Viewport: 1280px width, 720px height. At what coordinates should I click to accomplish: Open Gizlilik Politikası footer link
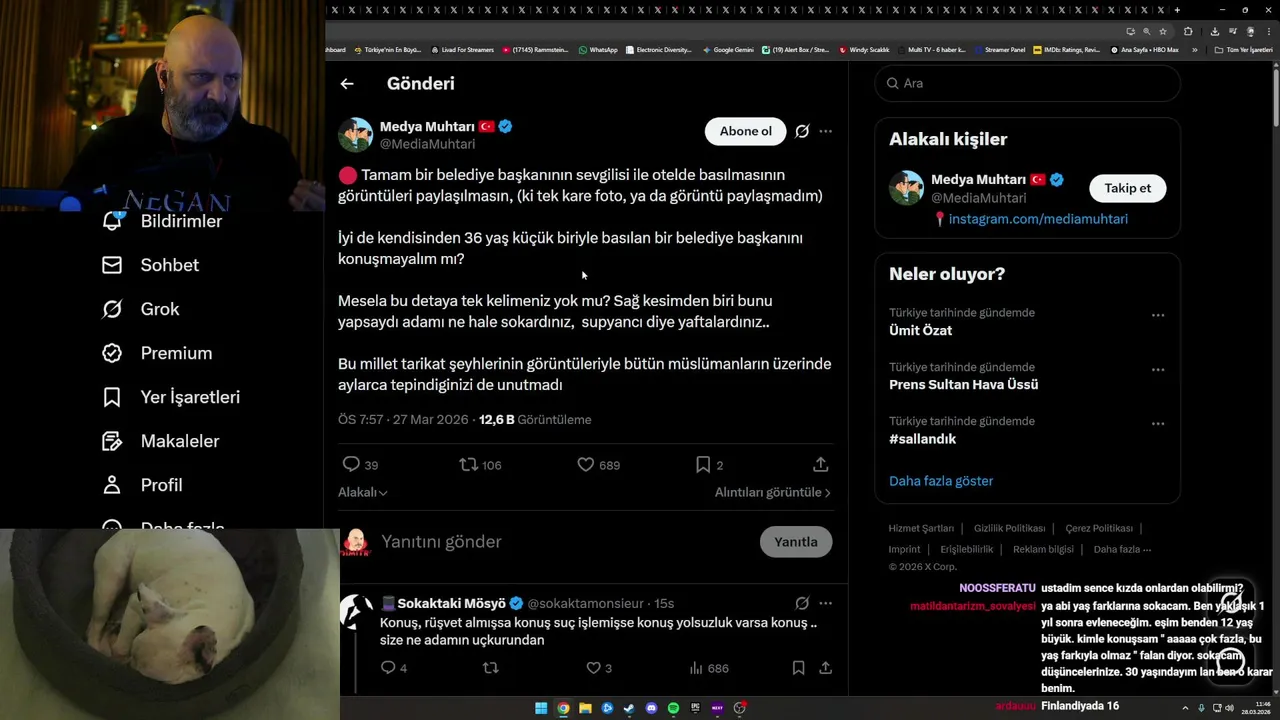tap(1009, 528)
